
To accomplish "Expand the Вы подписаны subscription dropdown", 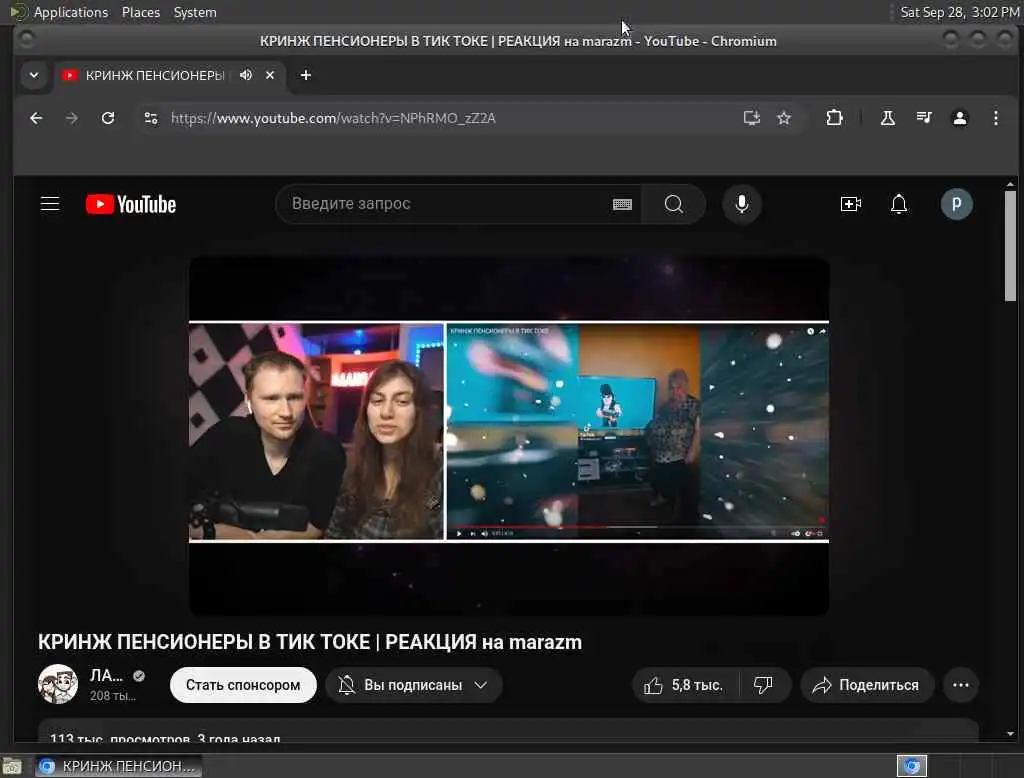I will (x=414, y=685).
